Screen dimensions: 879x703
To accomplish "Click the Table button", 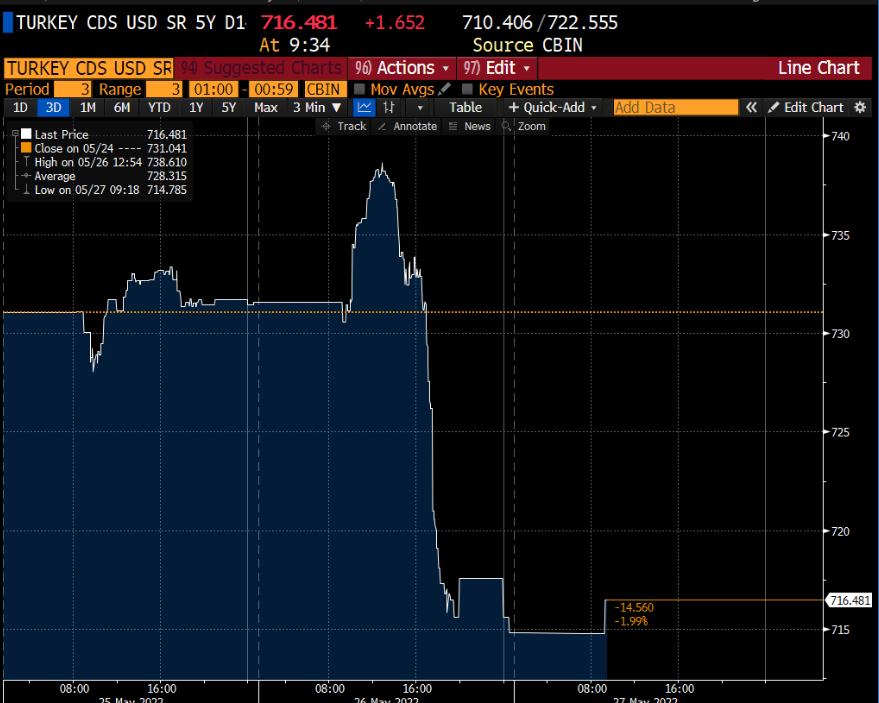I will (465, 107).
